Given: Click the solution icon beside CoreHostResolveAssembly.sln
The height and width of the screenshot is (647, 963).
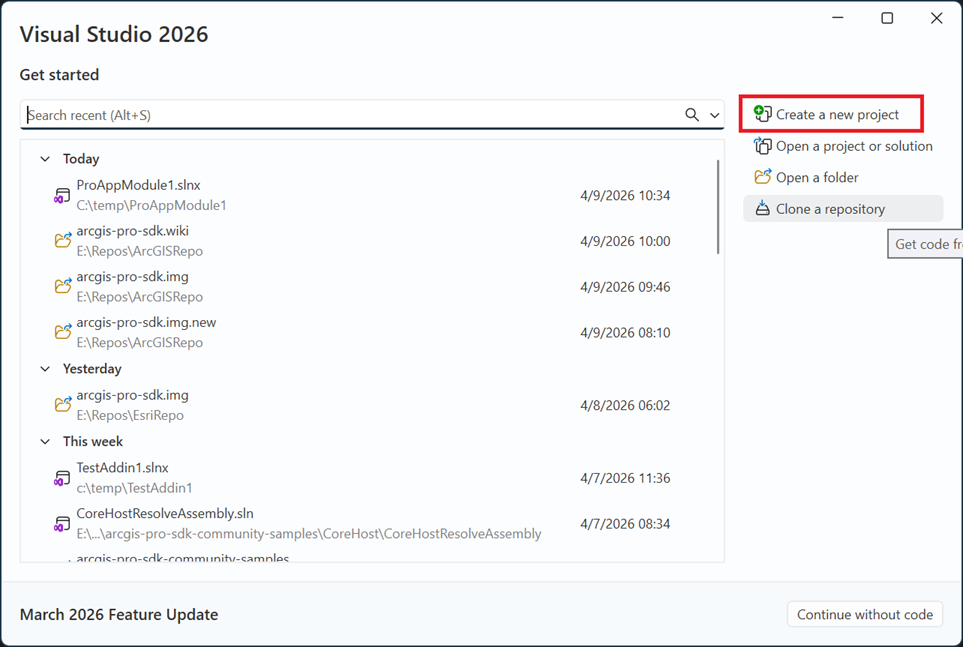Looking at the screenshot, I should coord(61,523).
